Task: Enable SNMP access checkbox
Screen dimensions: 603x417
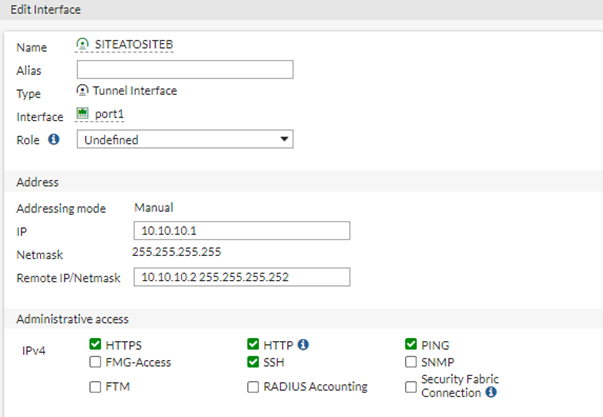Action: pyautogui.click(x=411, y=361)
